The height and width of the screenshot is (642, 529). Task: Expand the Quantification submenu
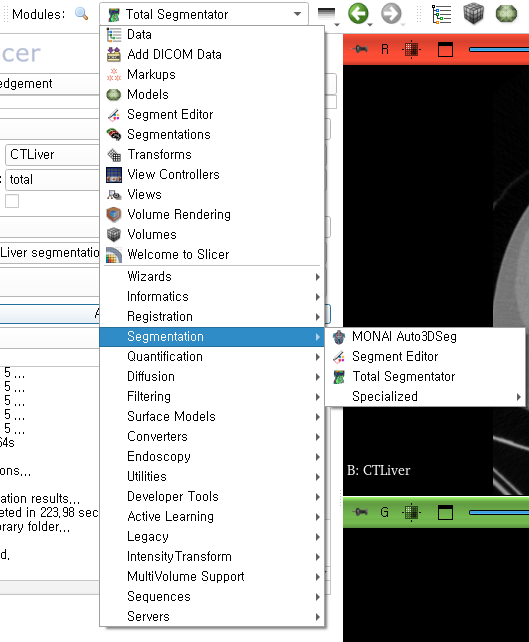212,357
